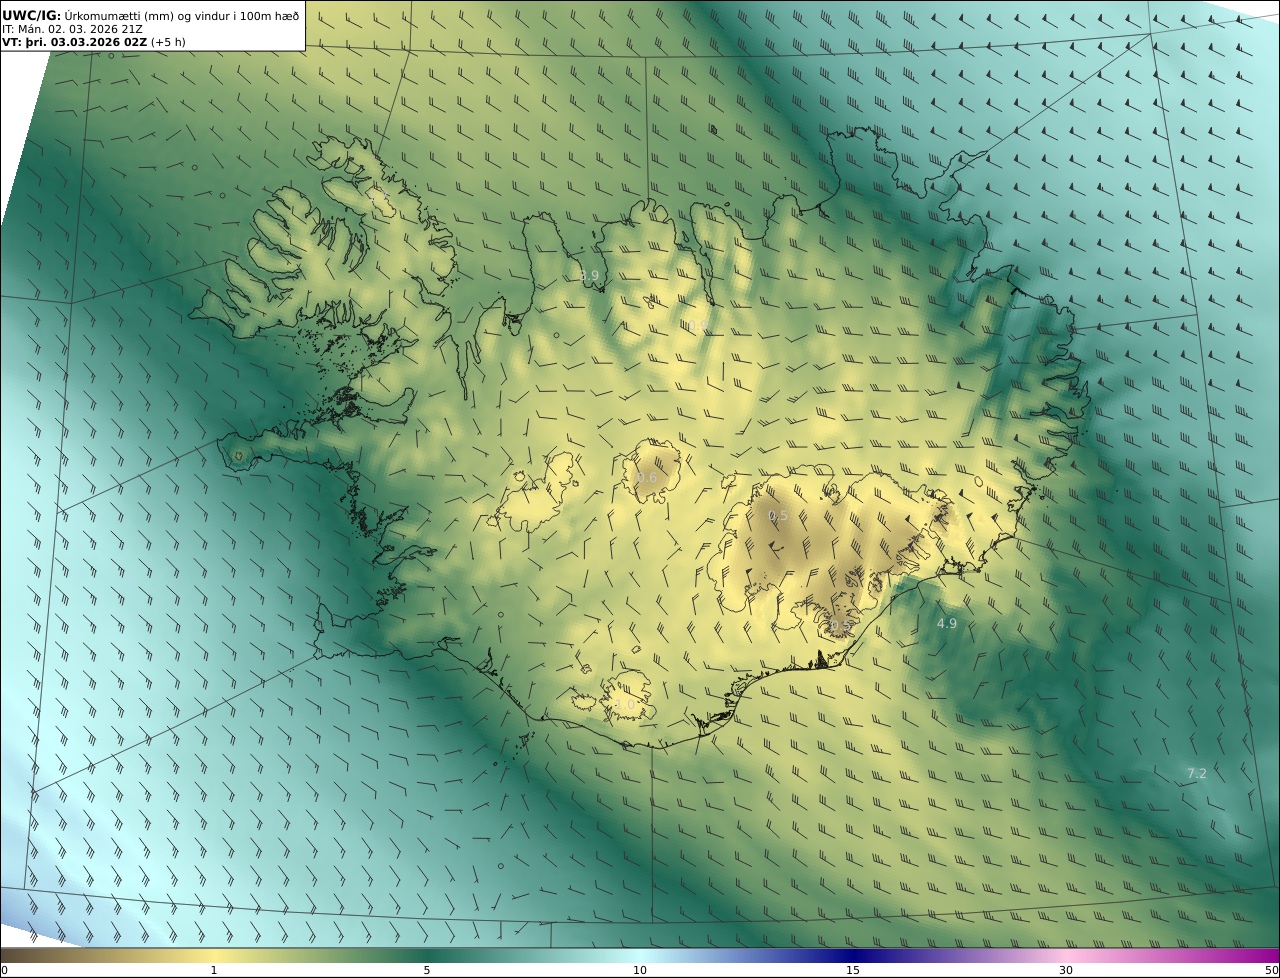The width and height of the screenshot is (1280, 978).
Task: Click the colorbar tick label 0
Action: (4, 970)
